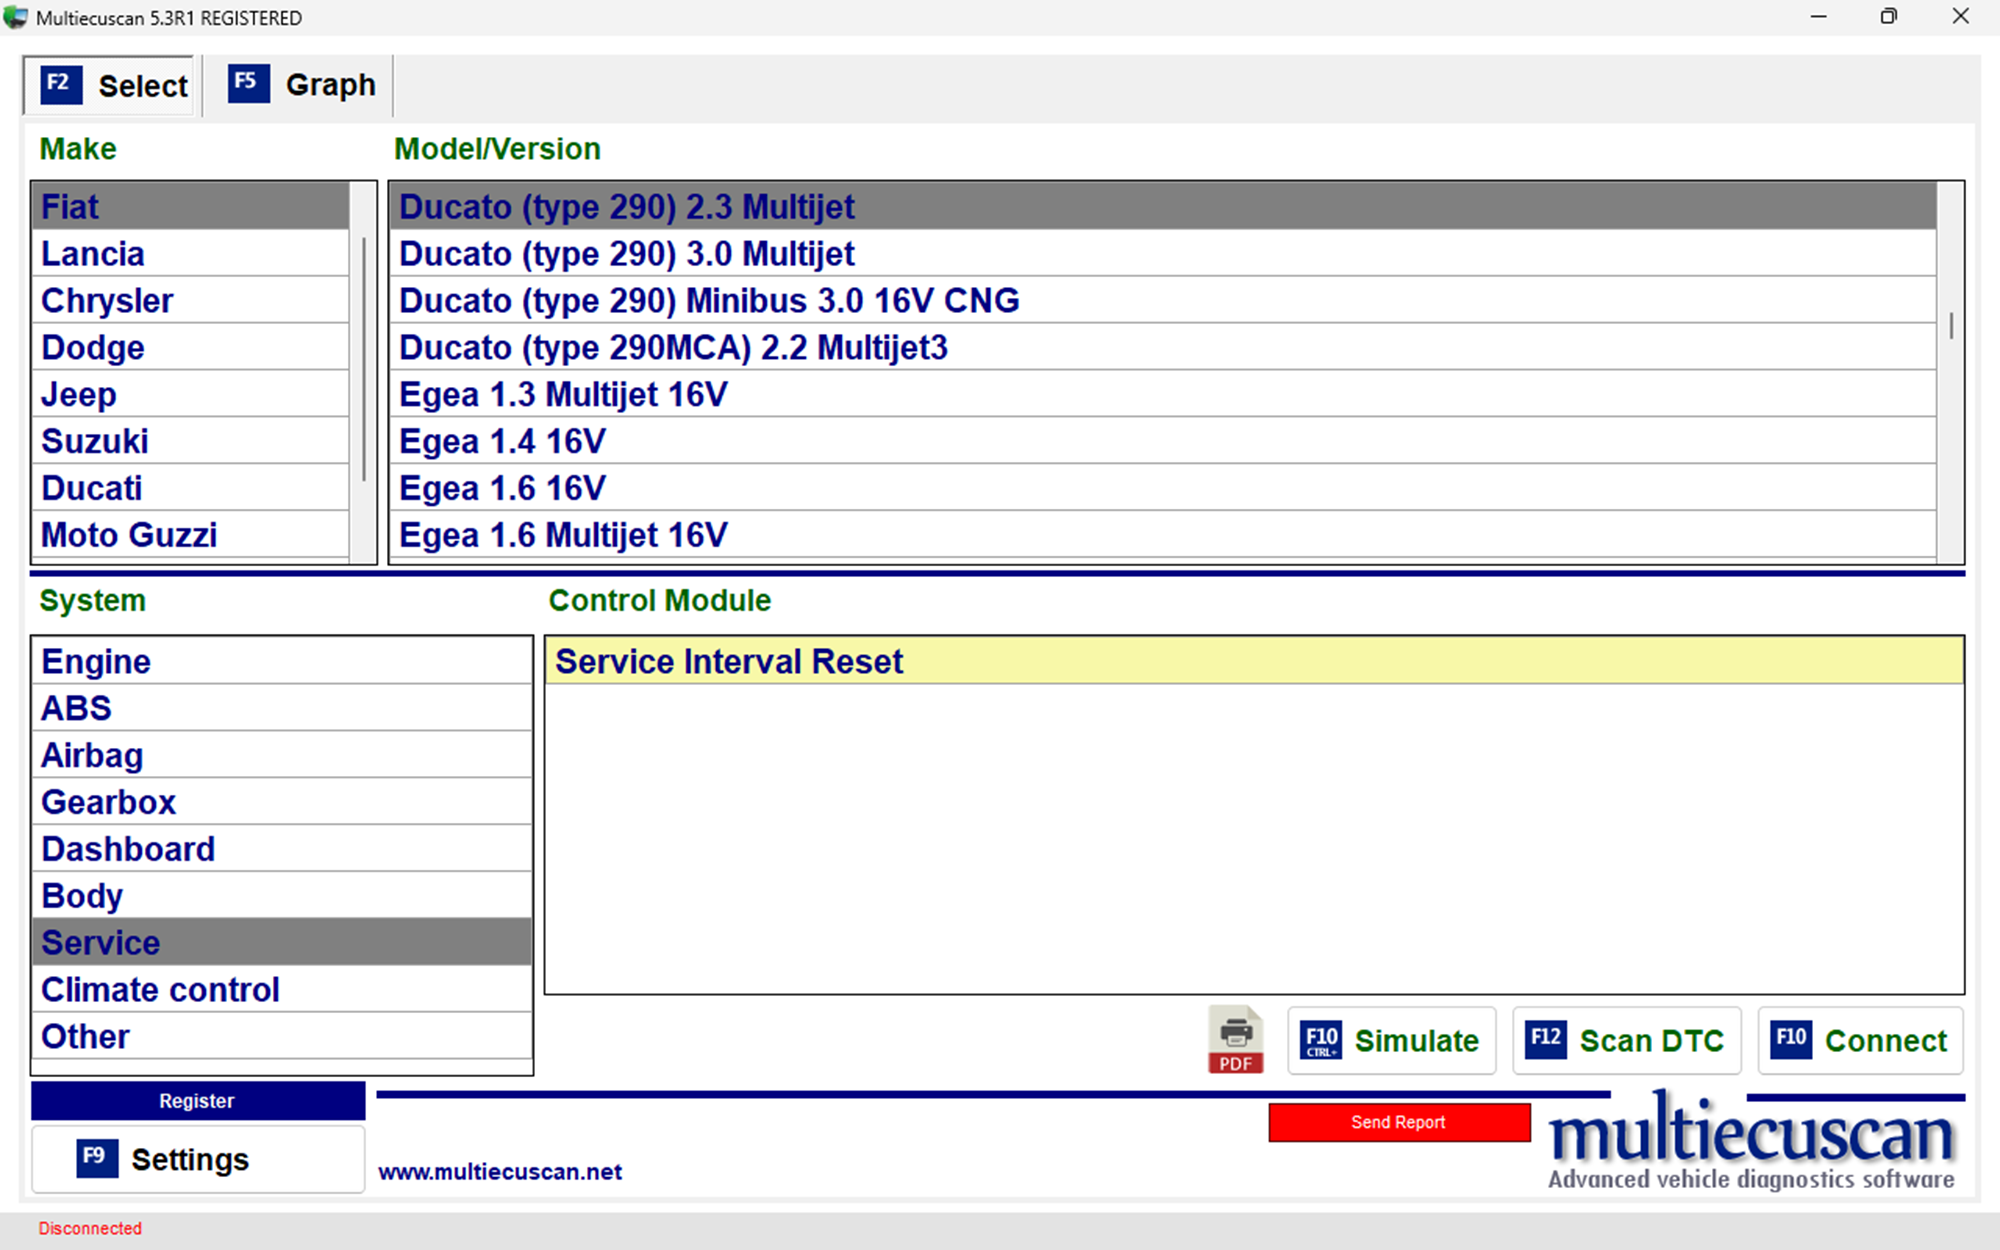Click the PDF printer export icon
2000x1250 pixels.
[x=1235, y=1040]
